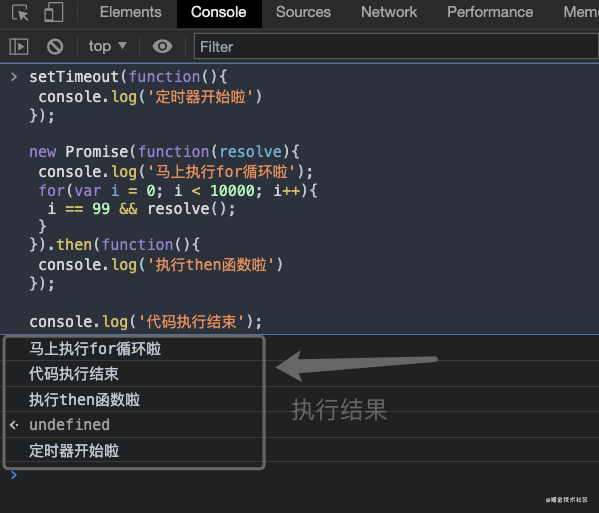Select the log line 代码执行结束

74,374
